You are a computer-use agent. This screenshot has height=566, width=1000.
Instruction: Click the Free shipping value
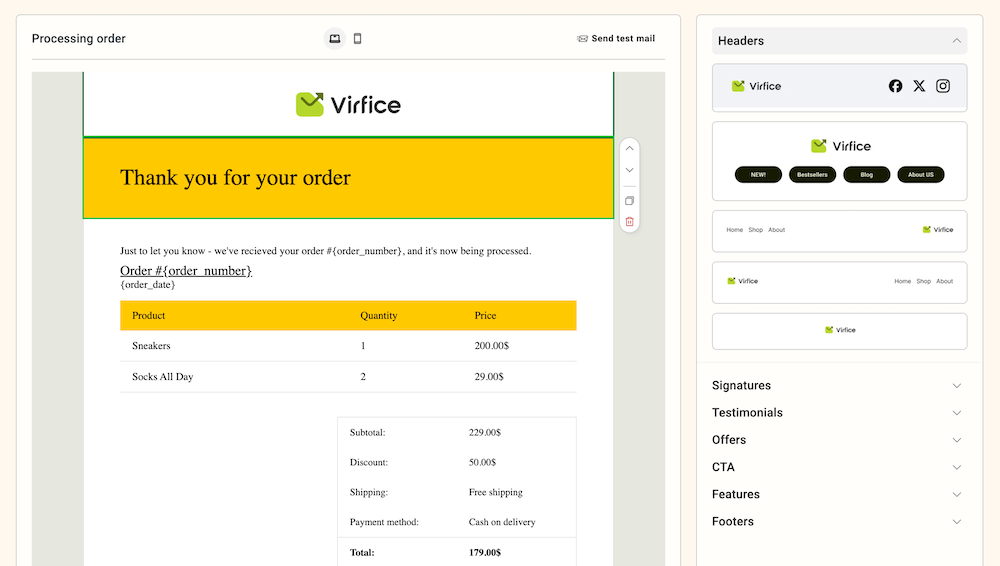[x=496, y=493]
